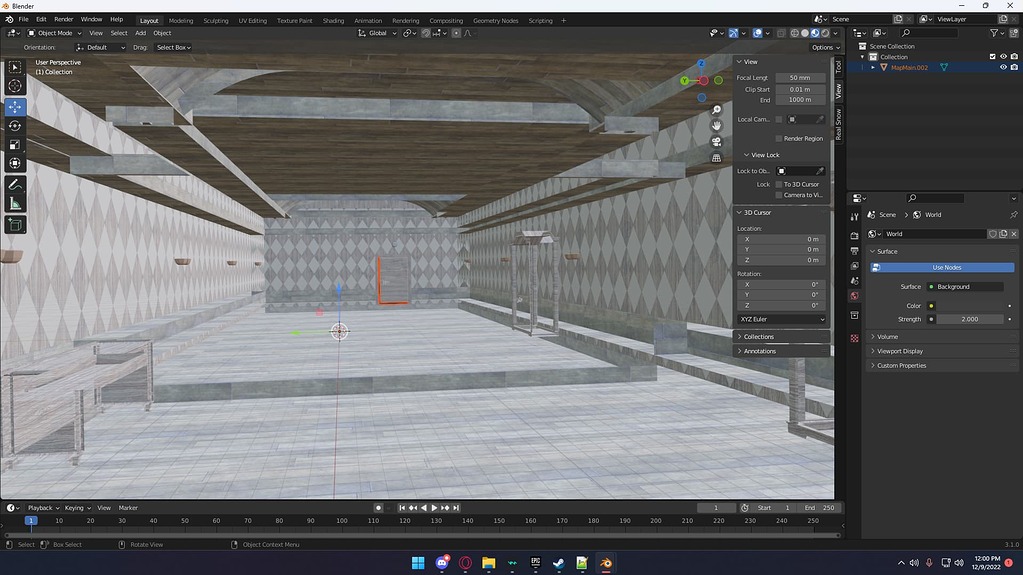Expand the Volume section in World properties
Screen dimensions: 1023x575
point(888,337)
